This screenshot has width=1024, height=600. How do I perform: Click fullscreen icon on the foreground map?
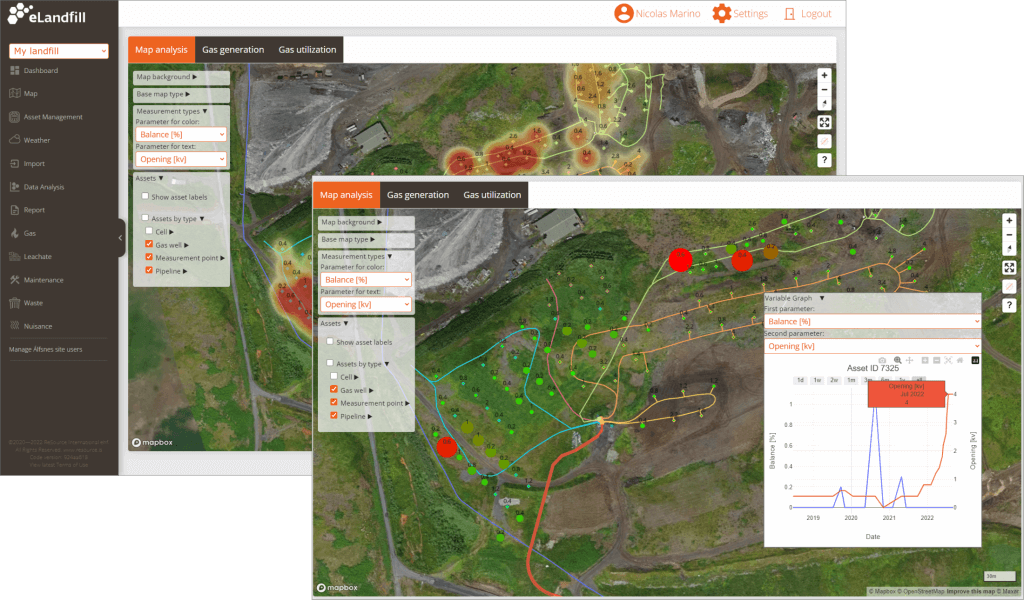point(1009,267)
